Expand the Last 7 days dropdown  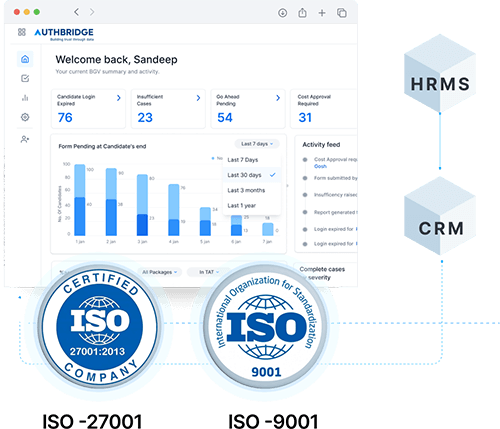click(257, 144)
